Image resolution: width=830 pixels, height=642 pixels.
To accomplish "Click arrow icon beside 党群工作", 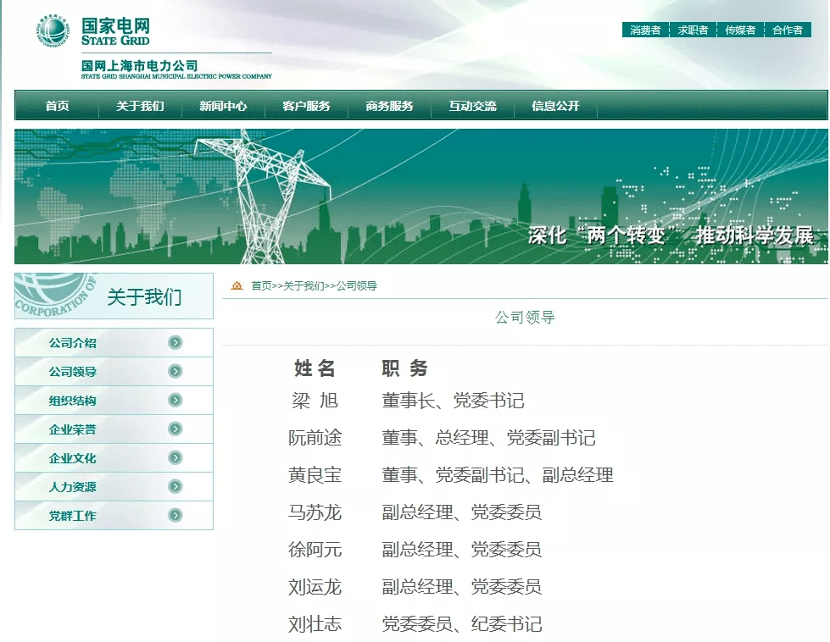I will [x=175, y=516].
